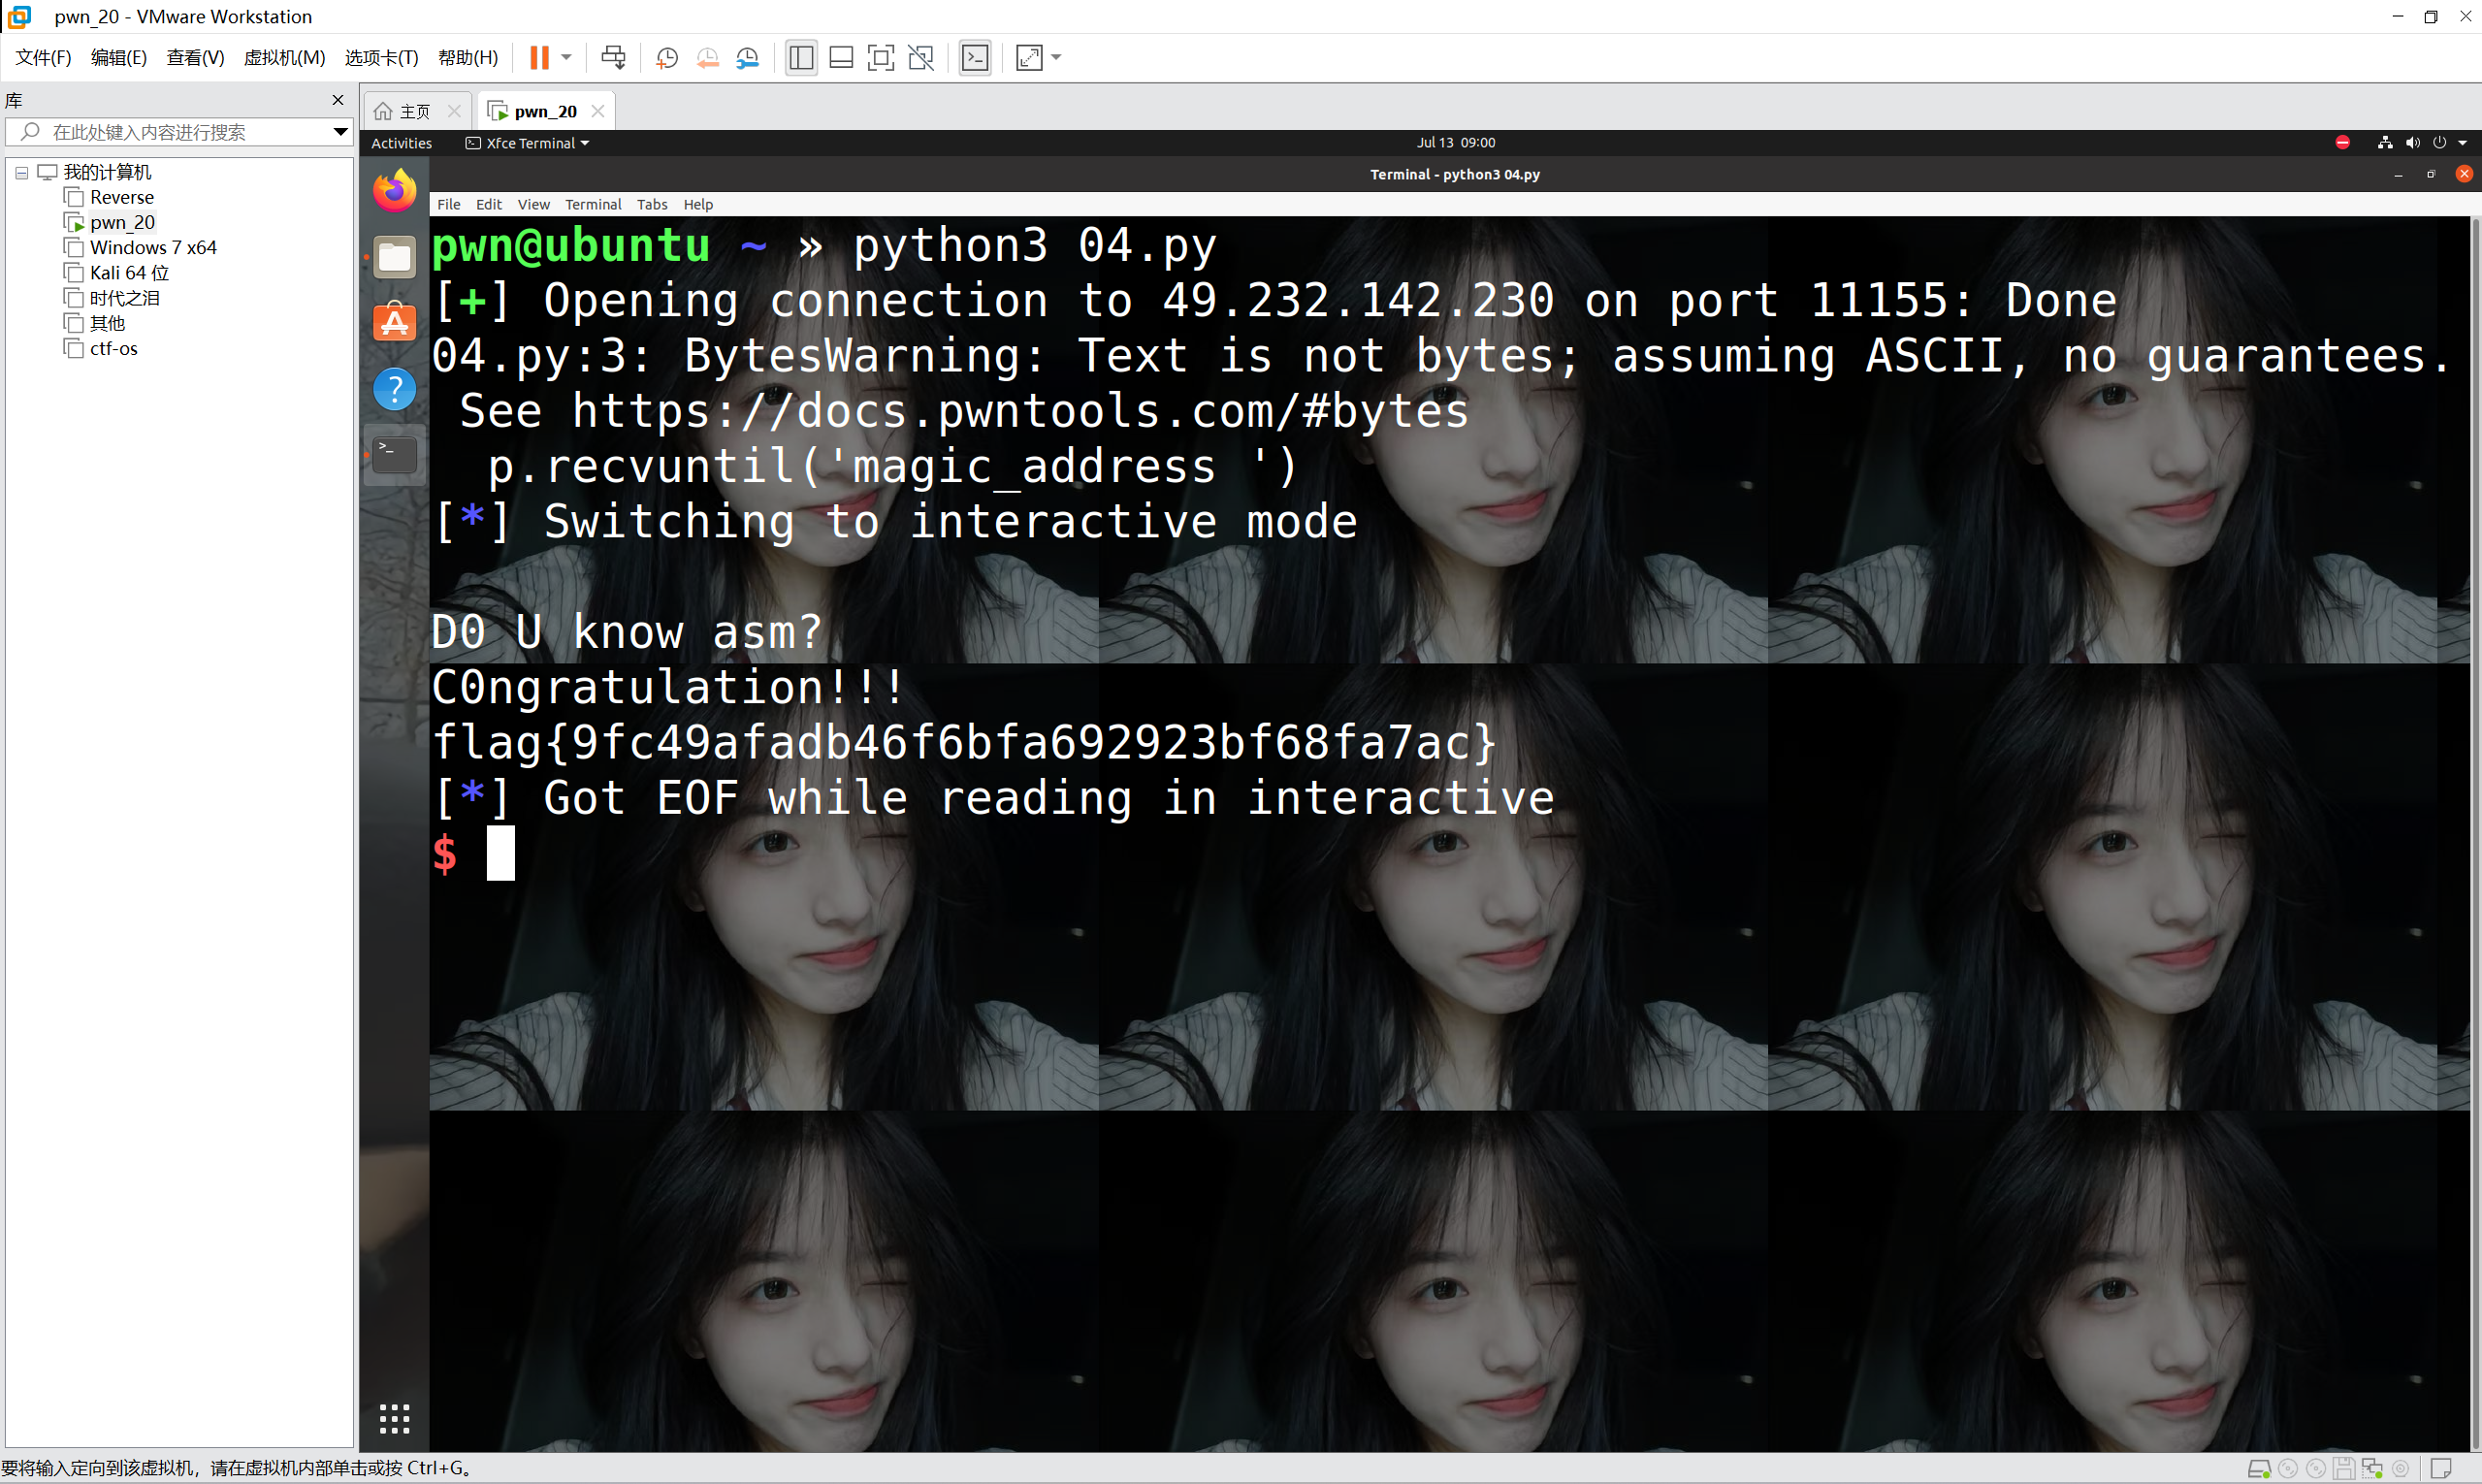Select Windows 7 x64 virtual machine
The width and height of the screenshot is (2482, 1484).
tap(152, 247)
